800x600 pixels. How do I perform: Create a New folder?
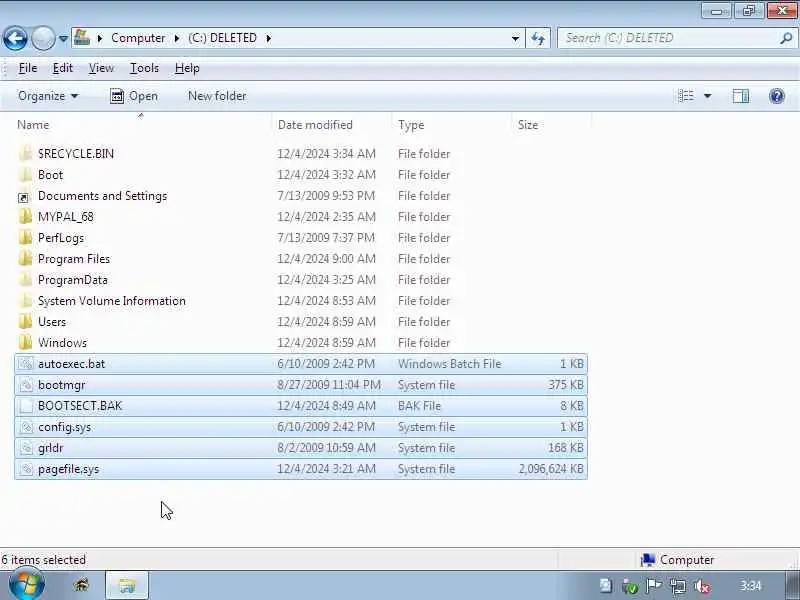217,96
